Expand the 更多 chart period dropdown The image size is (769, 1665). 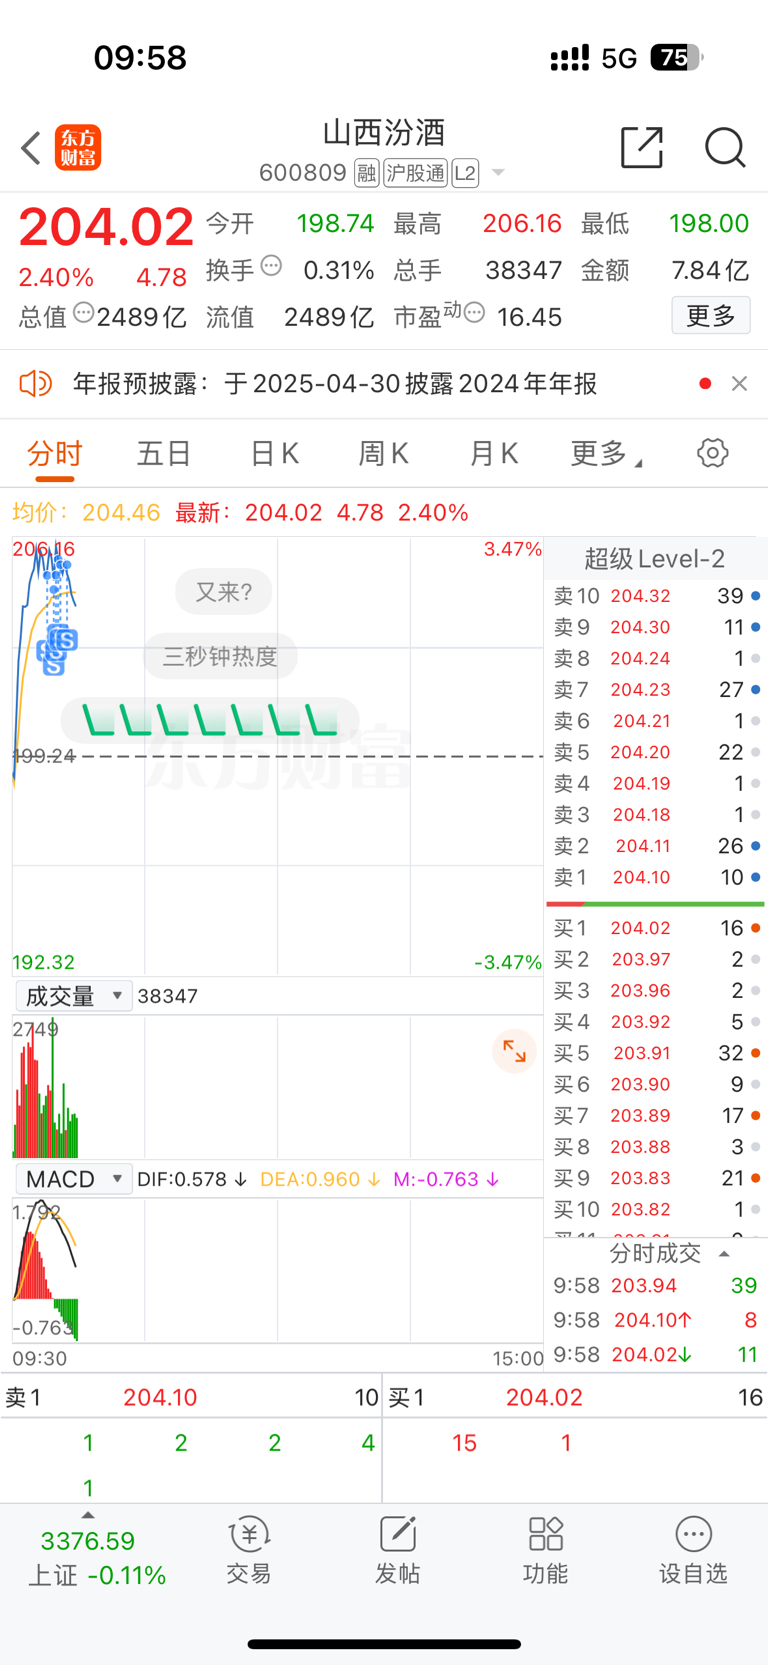click(x=606, y=454)
